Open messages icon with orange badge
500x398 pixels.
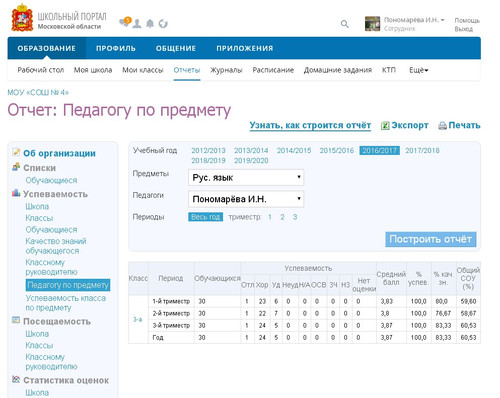click(125, 22)
